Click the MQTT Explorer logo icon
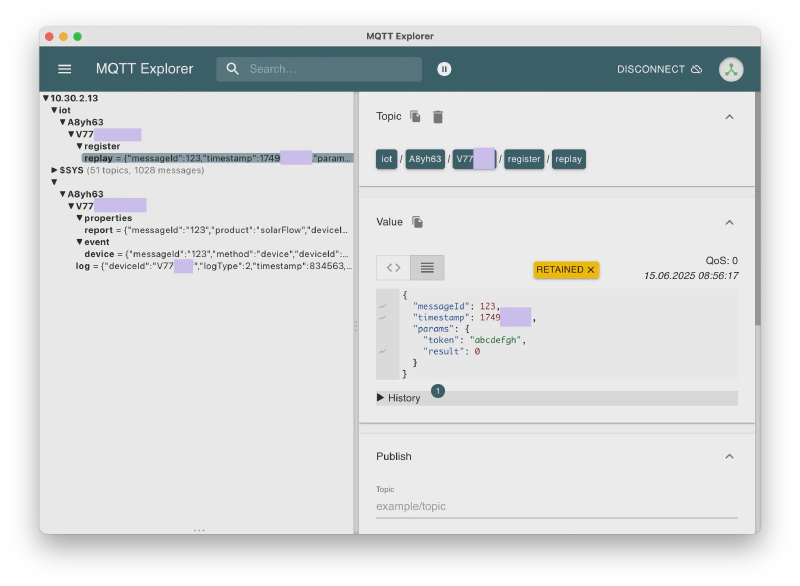 click(731, 69)
